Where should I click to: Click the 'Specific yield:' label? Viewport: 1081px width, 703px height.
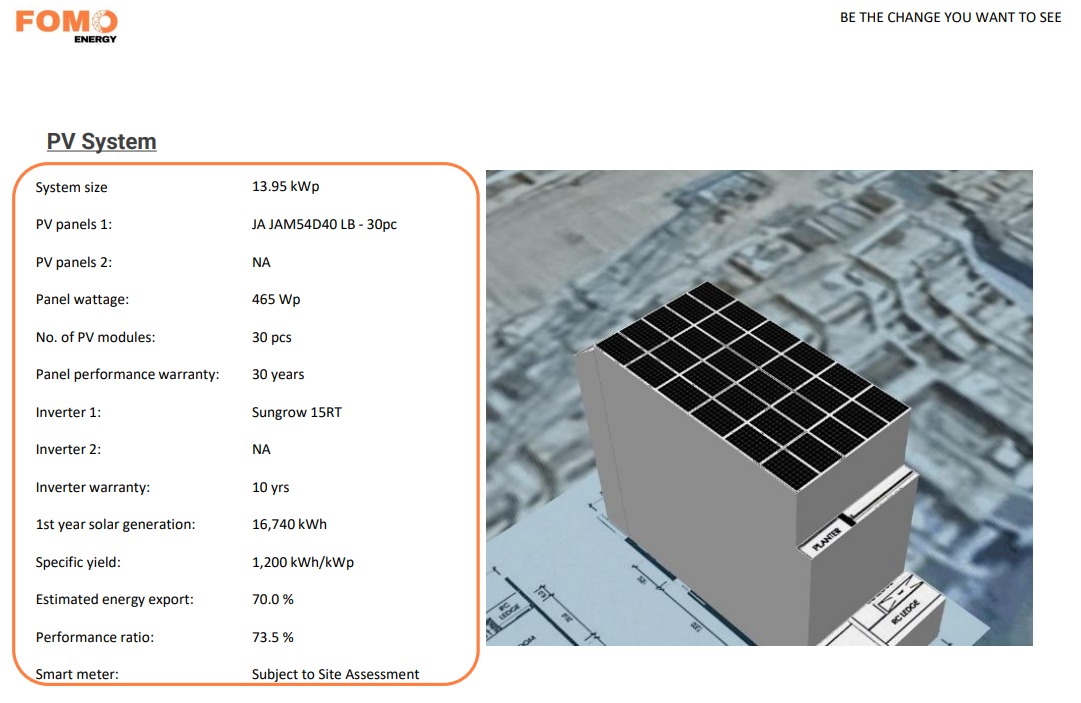click(x=78, y=562)
